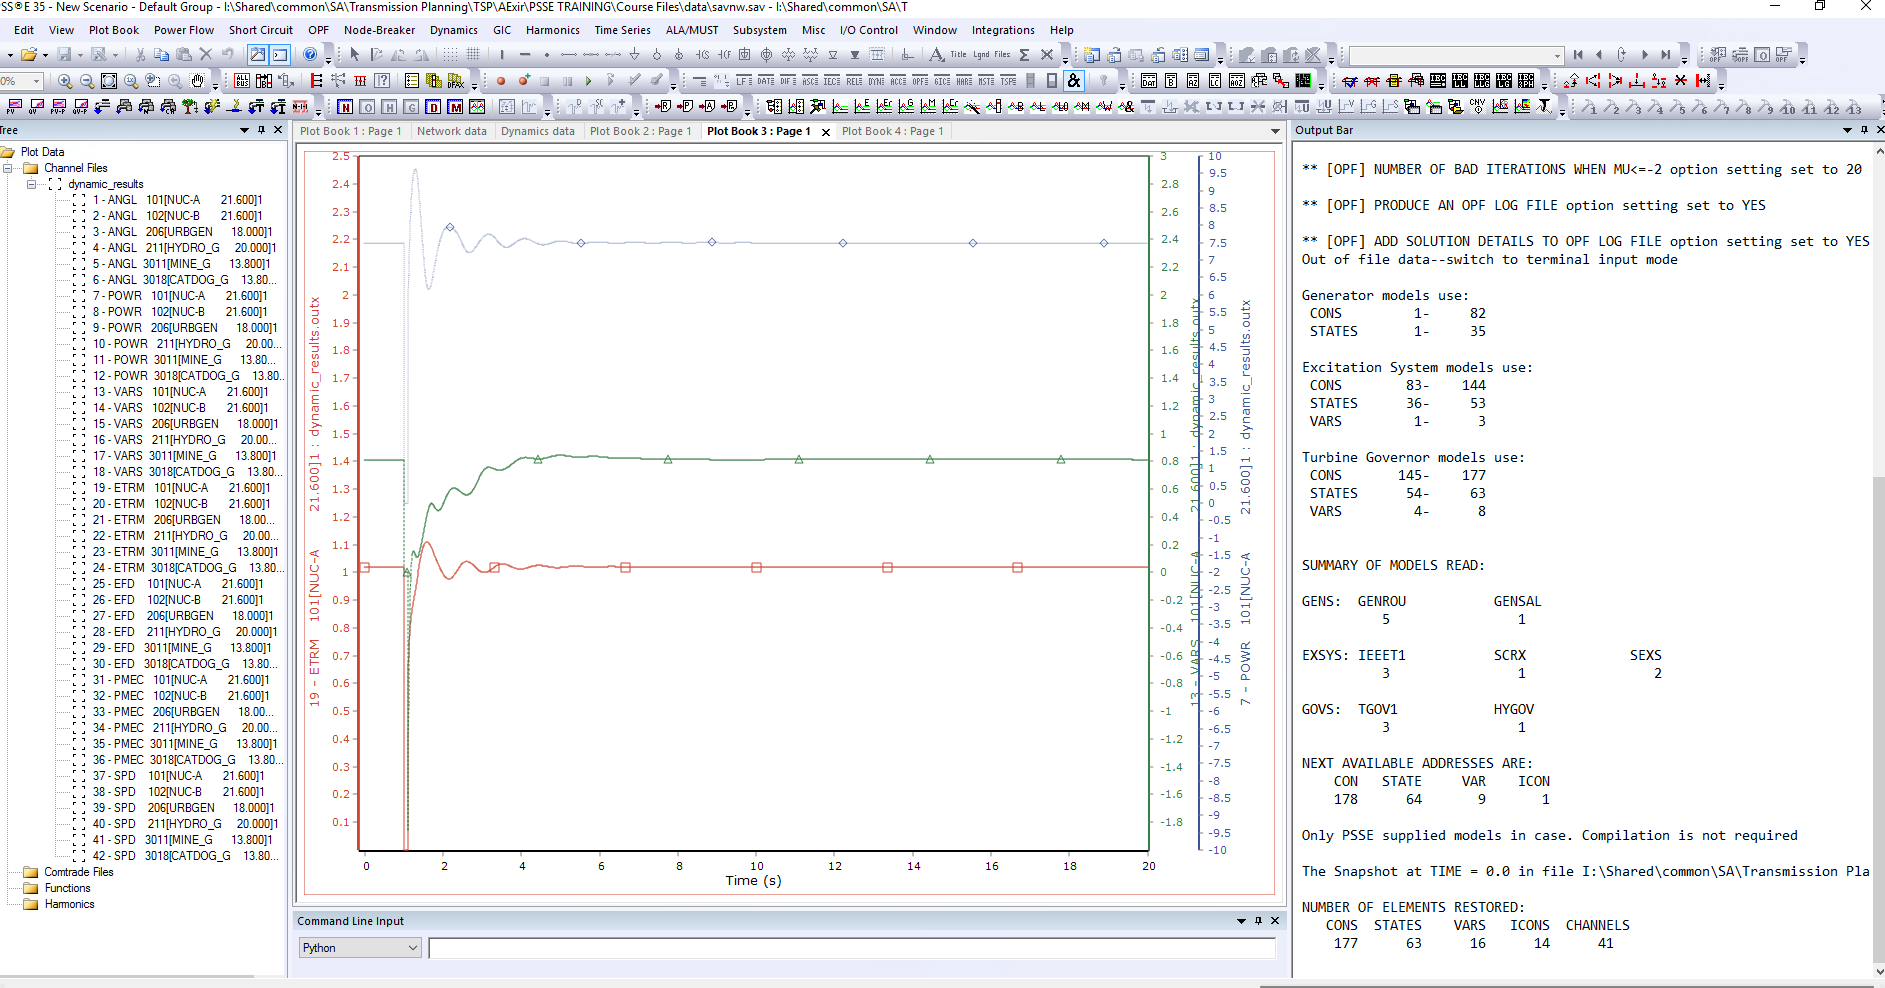Enable the Files label display toggle
Screen dimensions: 1885x988
click(x=1003, y=56)
